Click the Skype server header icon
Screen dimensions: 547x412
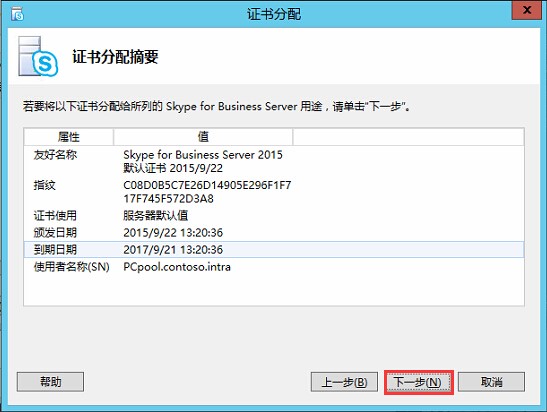tap(38, 56)
